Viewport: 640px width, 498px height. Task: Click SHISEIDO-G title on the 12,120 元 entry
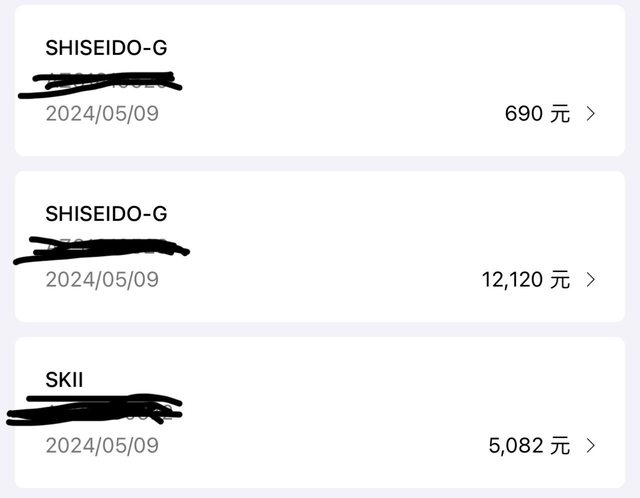click(106, 213)
